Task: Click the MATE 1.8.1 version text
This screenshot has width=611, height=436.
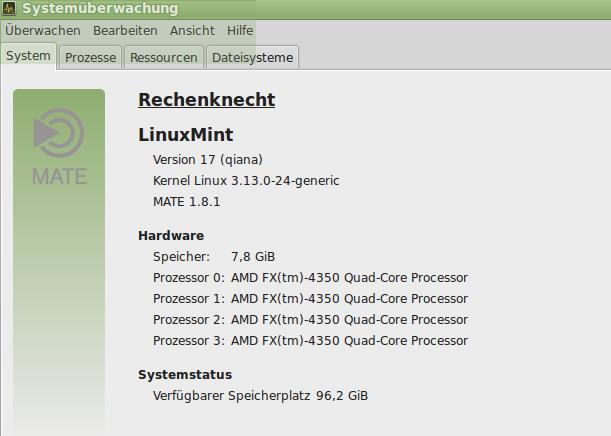Action: coord(187,202)
